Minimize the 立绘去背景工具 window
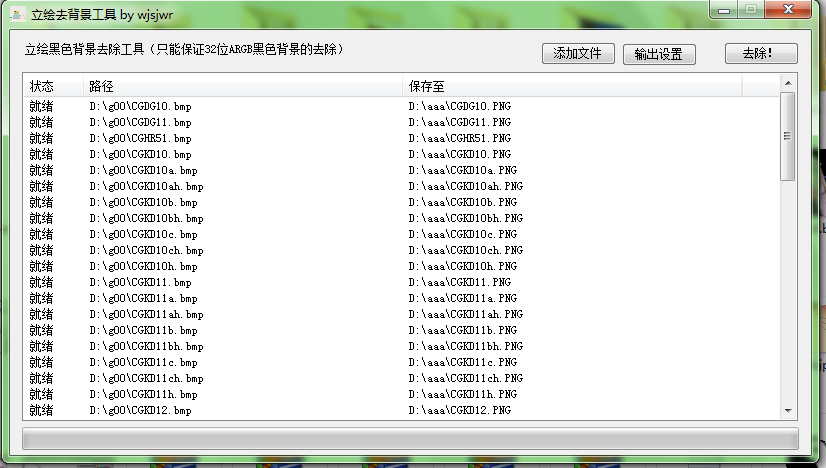Screen dimensions: 826x468 click(x=724, y=10)
